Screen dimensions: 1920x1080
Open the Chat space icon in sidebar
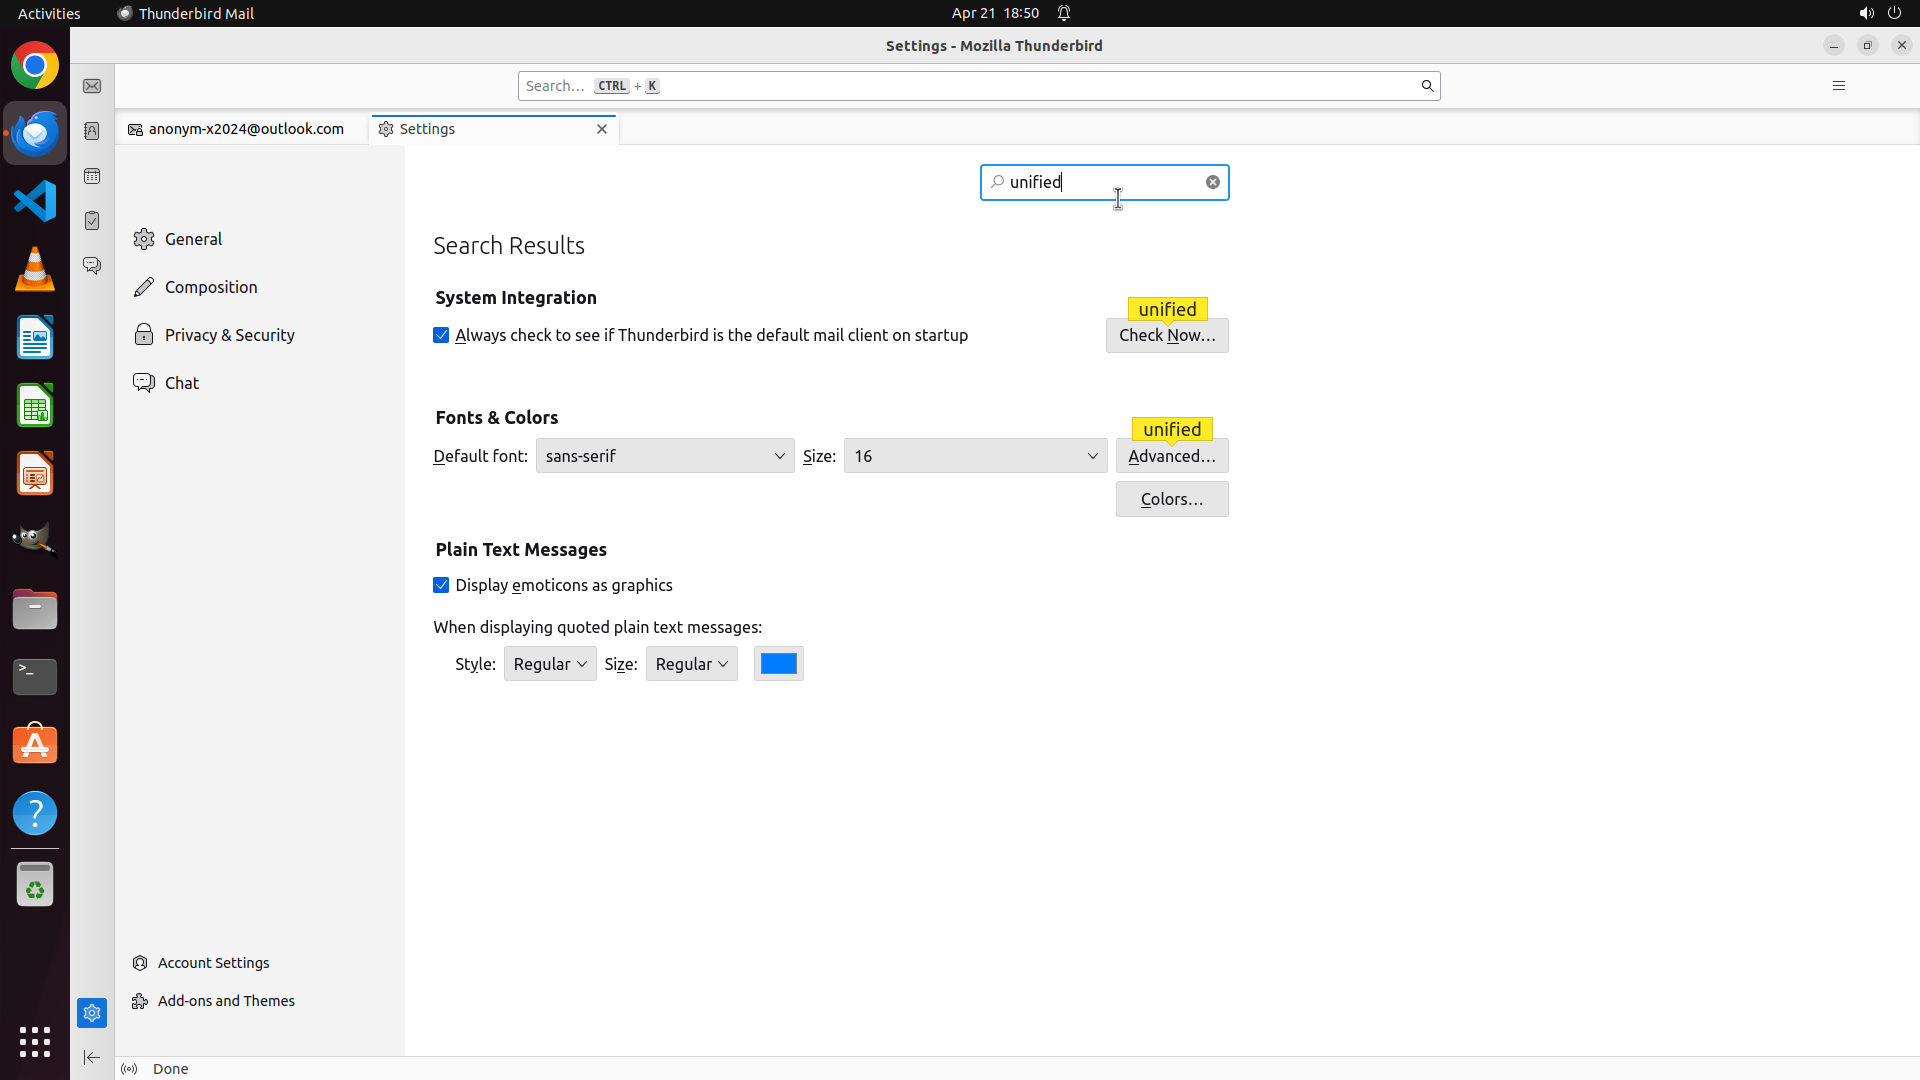(92, 266)
